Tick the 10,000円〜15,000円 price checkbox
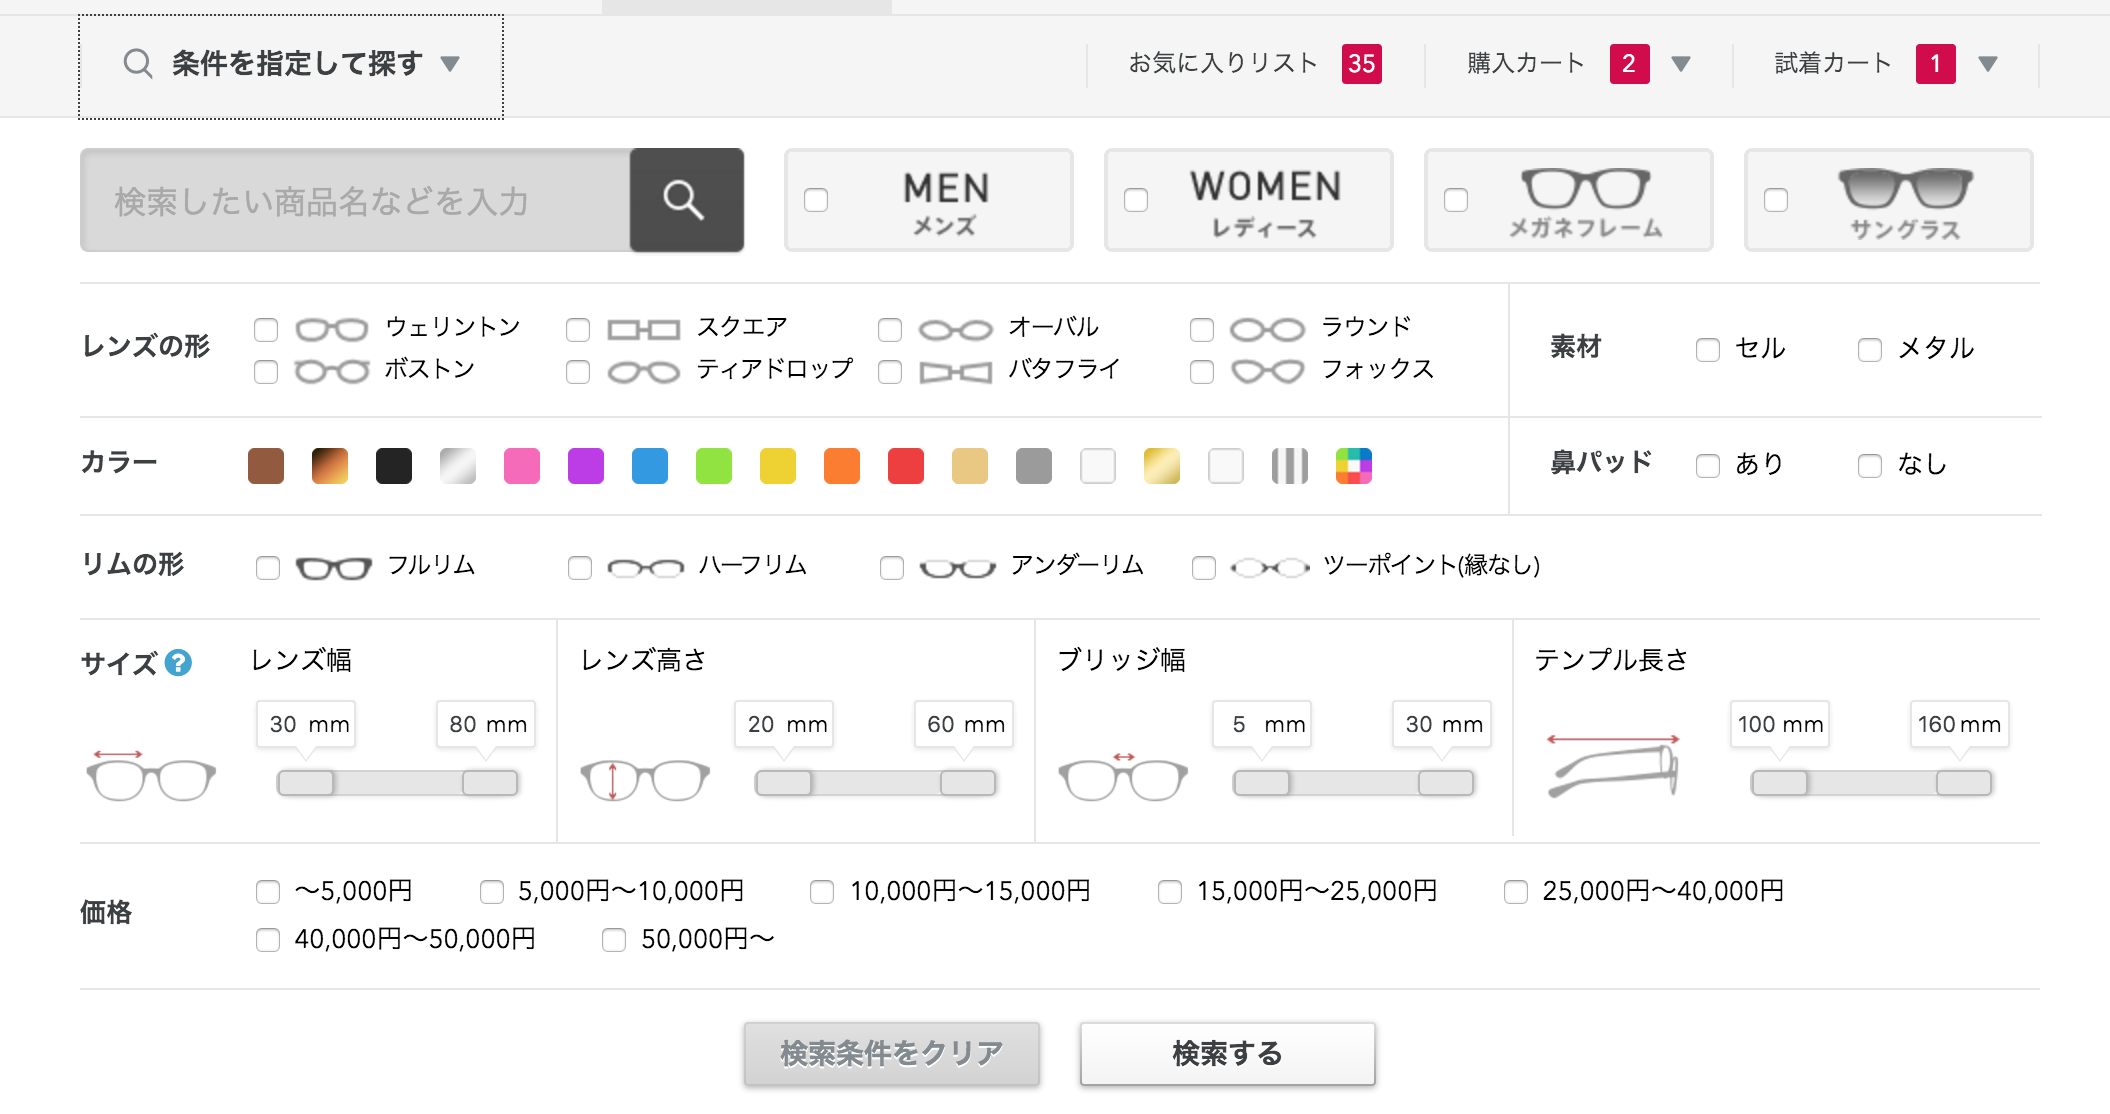Image resolution: width=2110 pixels, height=1114 pixels. [822, 892]
